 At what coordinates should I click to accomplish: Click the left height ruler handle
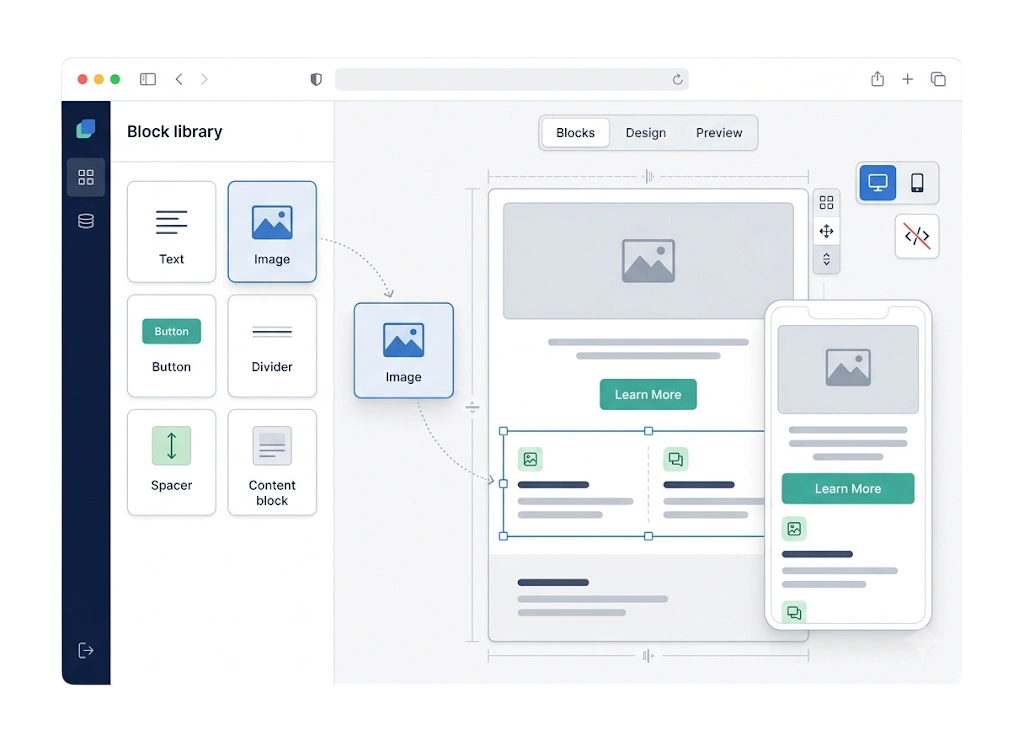(472, 407)
